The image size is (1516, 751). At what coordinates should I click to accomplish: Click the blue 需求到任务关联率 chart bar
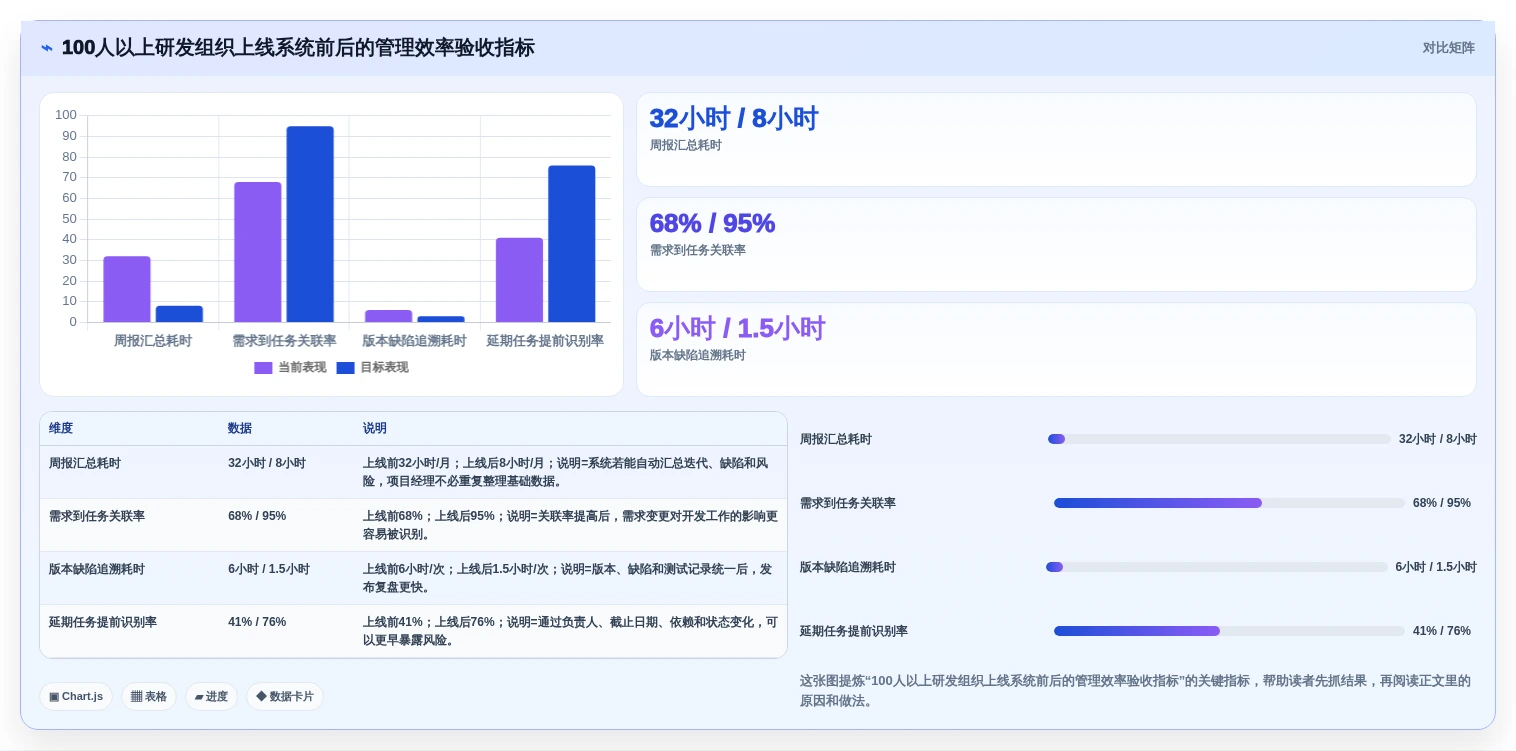[x=310, y=224]
